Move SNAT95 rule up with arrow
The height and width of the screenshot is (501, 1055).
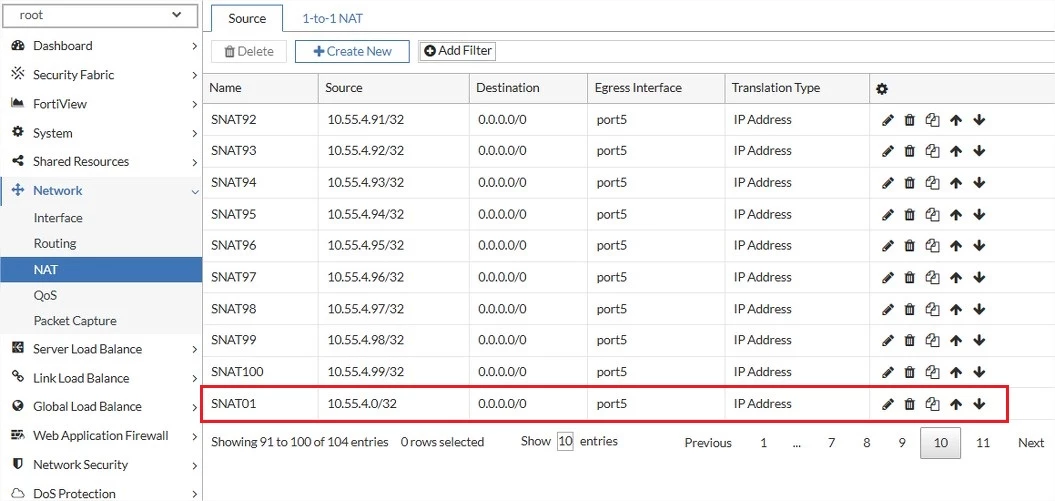coord(955,215)
